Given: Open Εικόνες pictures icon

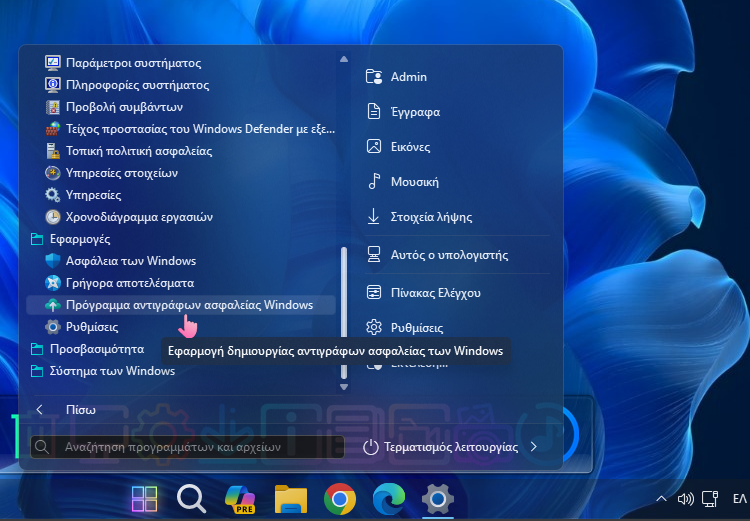Looking at the screenshot, I should [374, 146].
